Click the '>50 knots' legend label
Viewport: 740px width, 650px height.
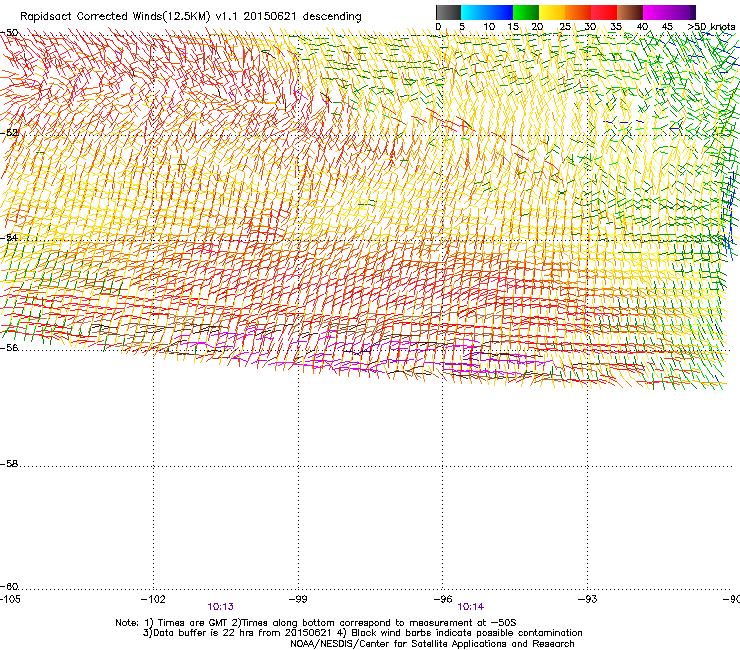[712, 27]
